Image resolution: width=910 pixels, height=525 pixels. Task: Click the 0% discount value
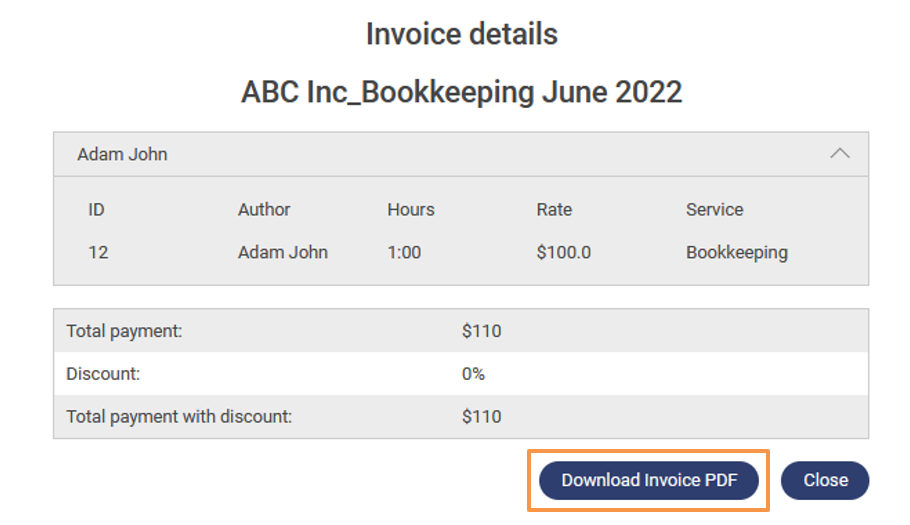473,374
